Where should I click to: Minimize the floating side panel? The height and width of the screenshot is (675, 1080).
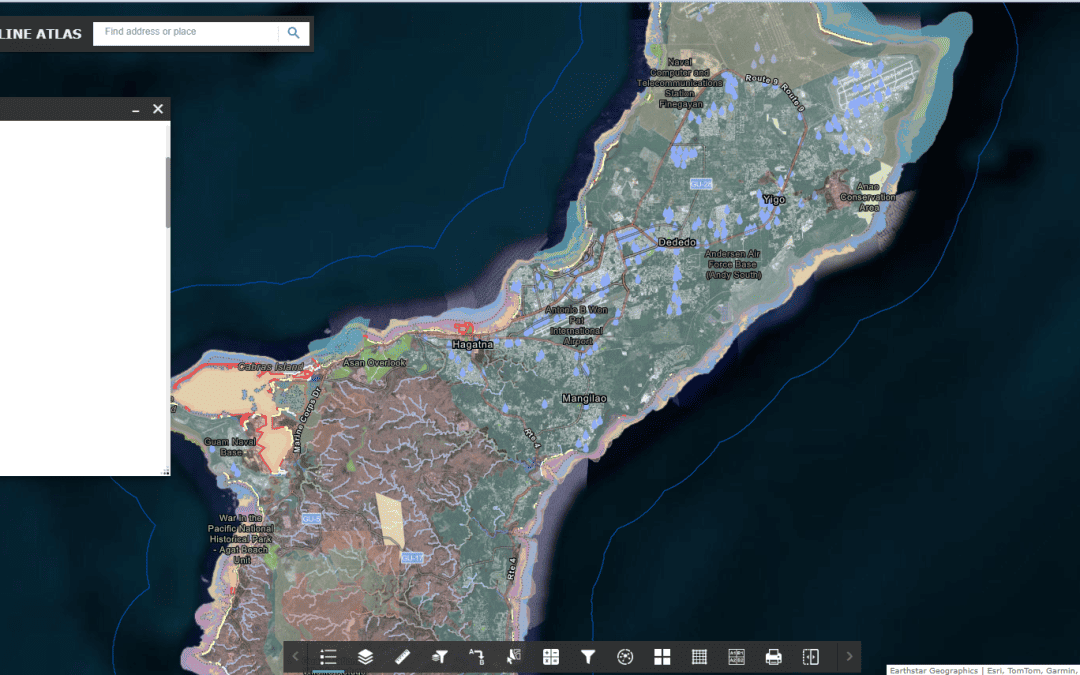tap(136, 110)
